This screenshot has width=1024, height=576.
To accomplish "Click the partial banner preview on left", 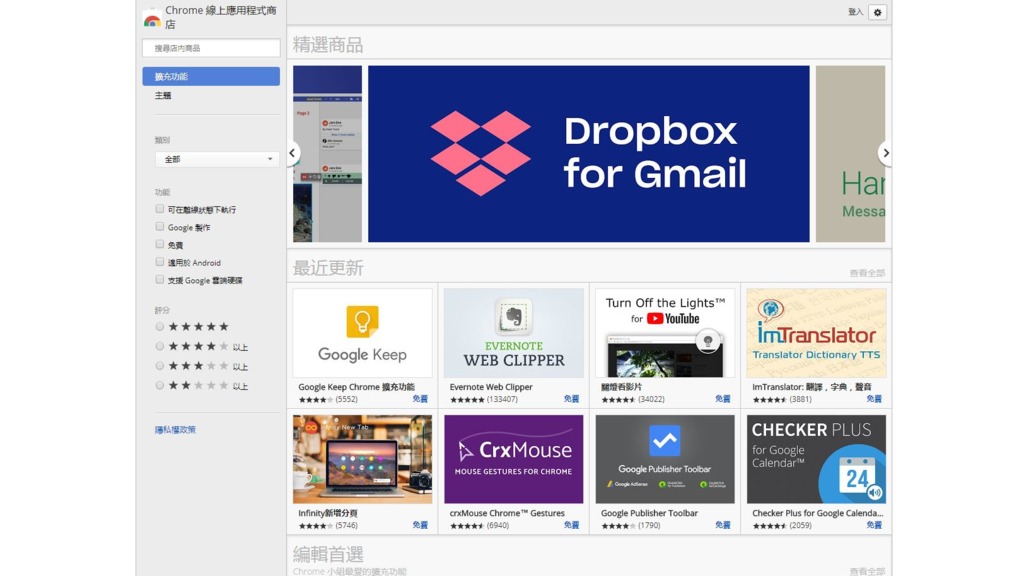I will point(327,153).
